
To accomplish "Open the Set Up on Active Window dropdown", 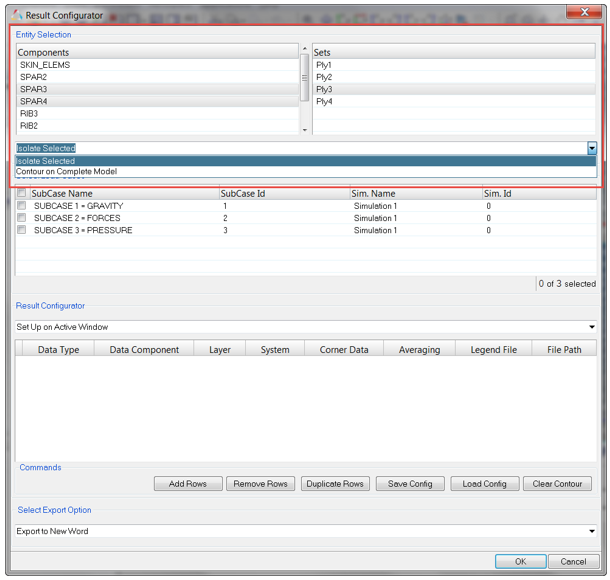I will (592, 327).
